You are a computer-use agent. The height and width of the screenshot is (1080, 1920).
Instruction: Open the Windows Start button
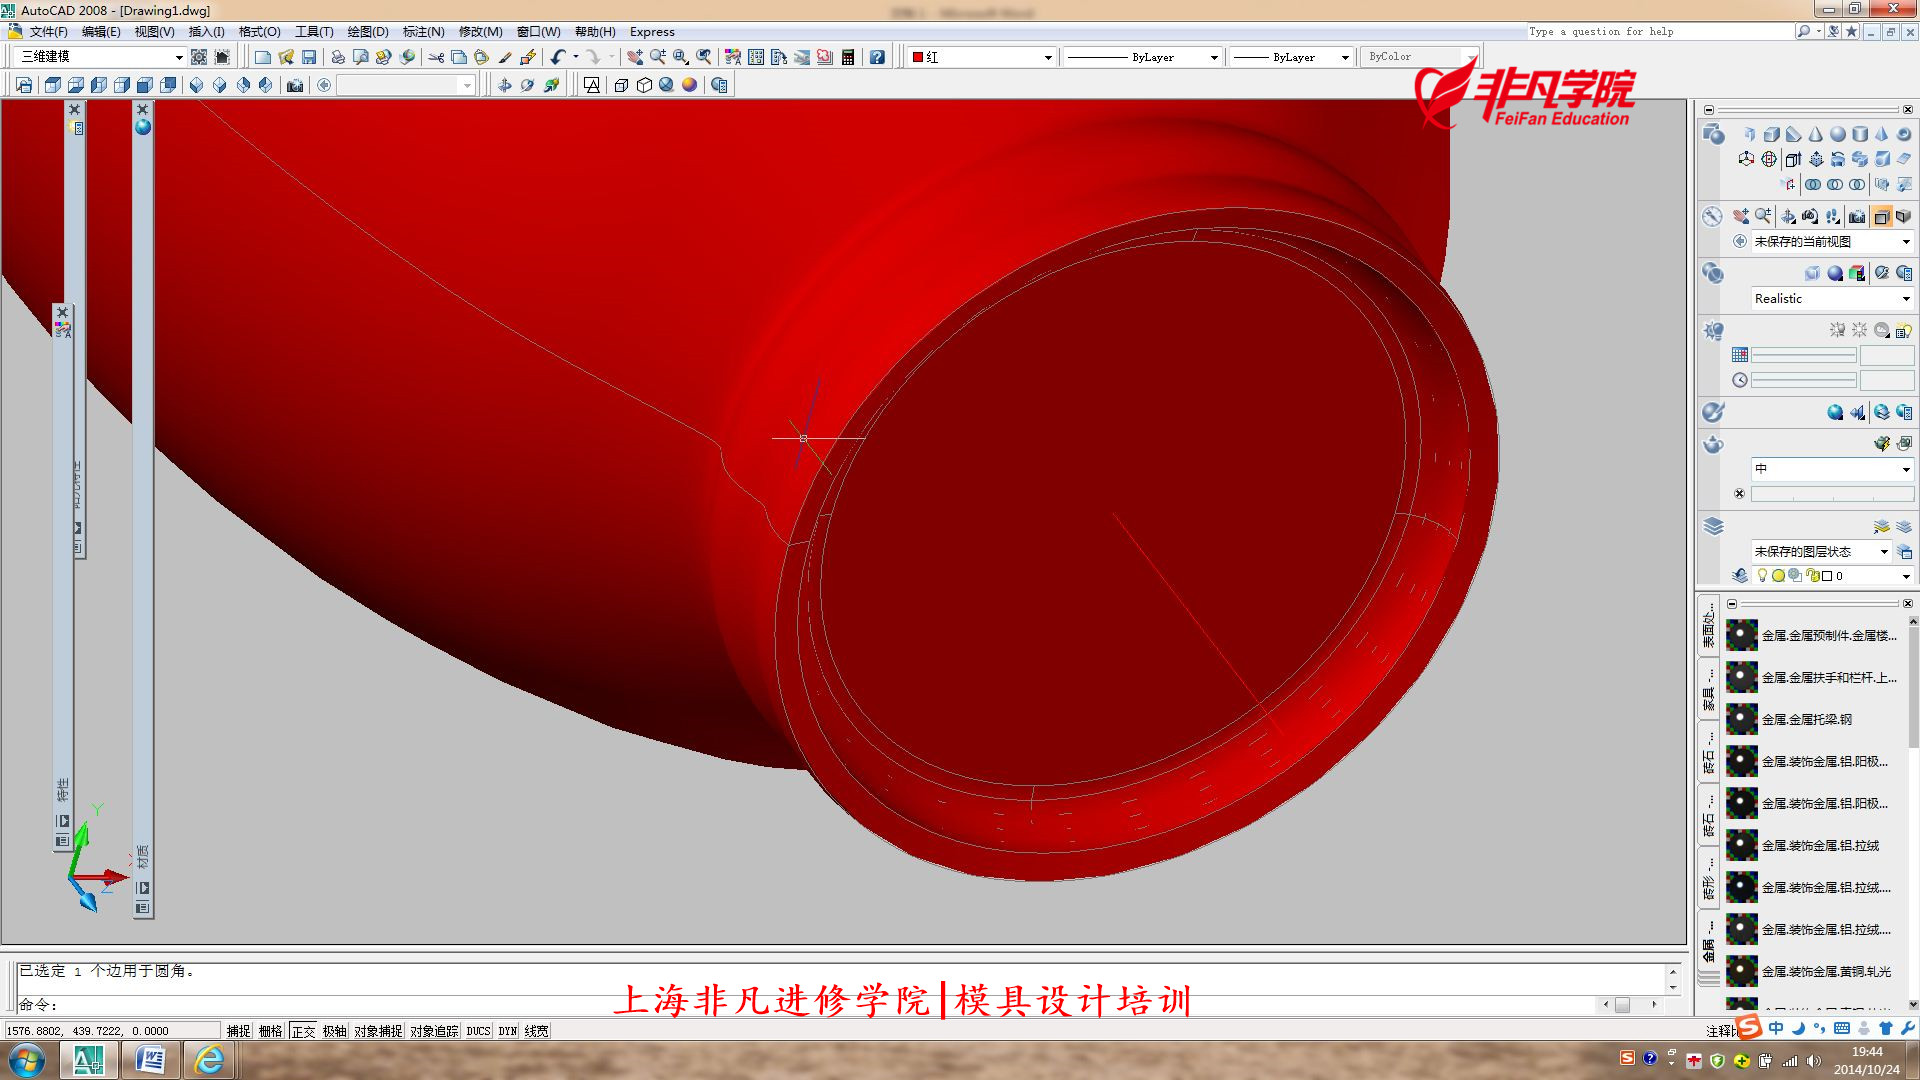click(x=27, y=1060)
